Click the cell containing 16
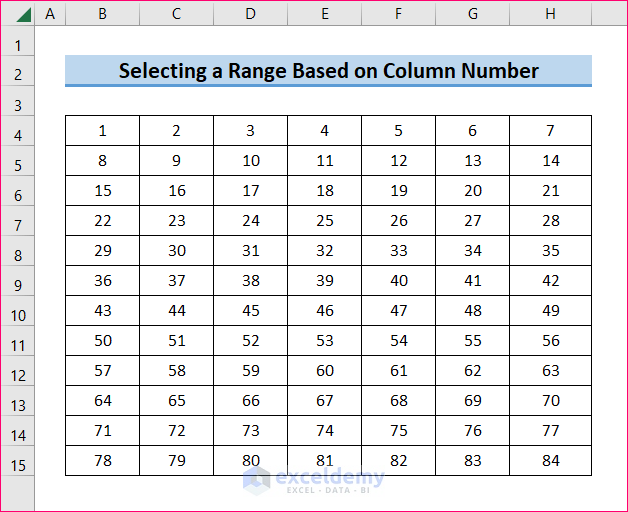 click(176, 191)
